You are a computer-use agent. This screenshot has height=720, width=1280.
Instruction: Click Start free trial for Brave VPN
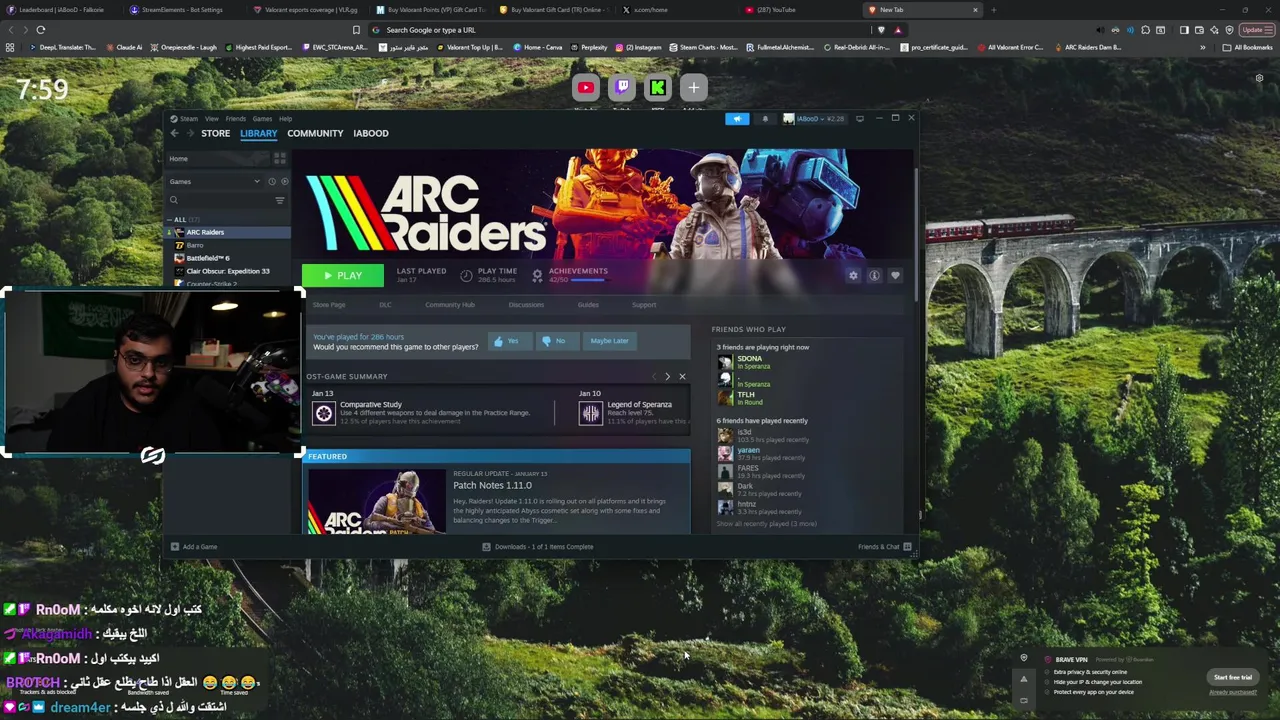[x=1233, y=677]
